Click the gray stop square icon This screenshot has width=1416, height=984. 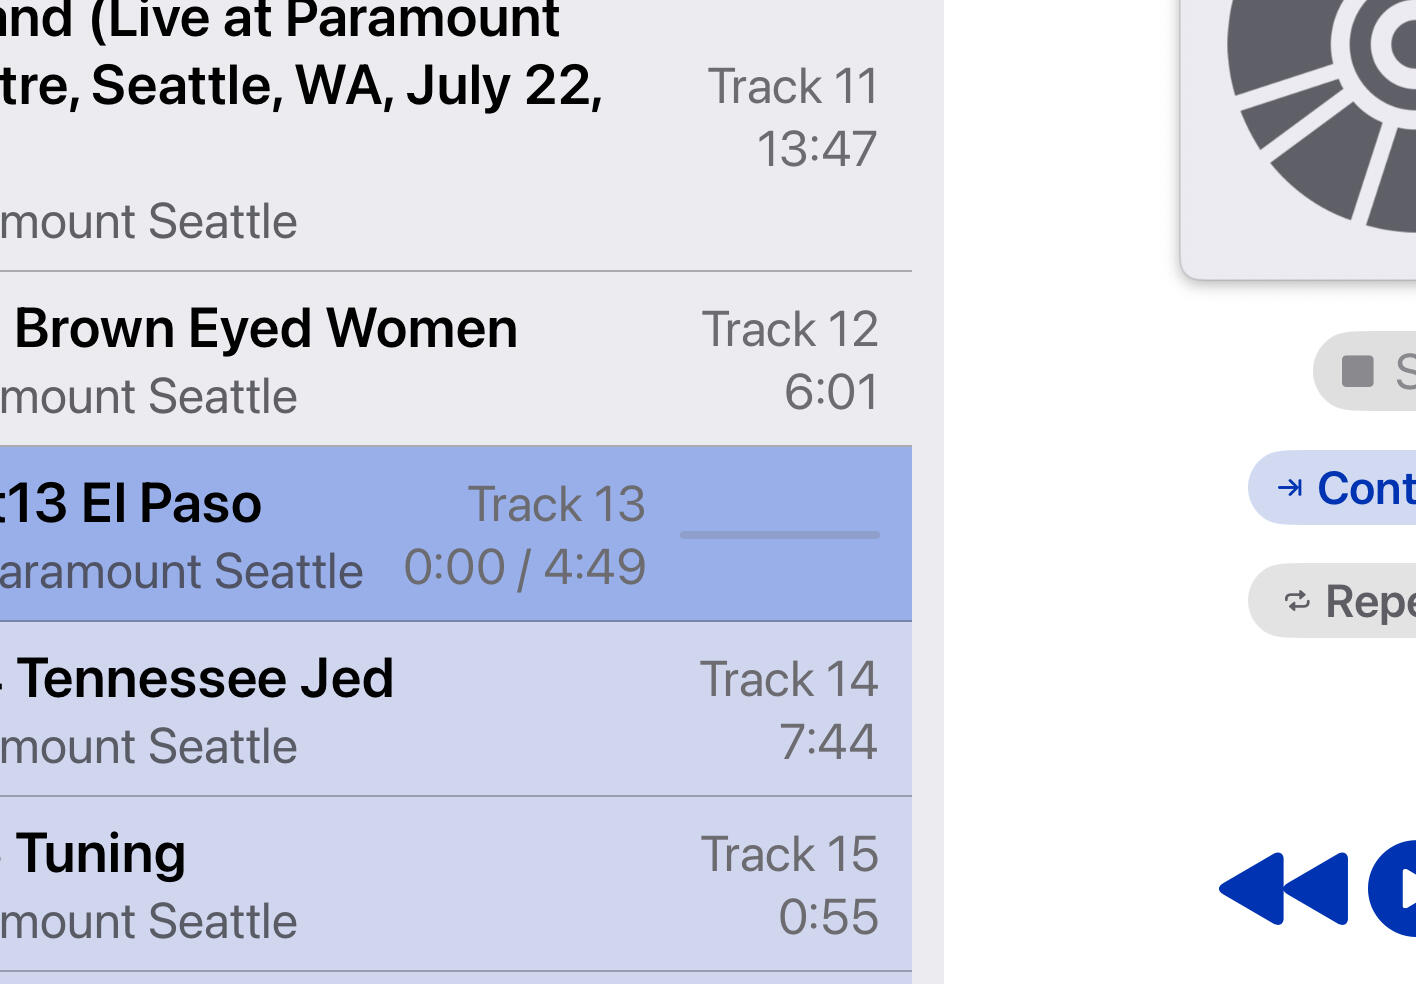[x=1357, y=371]
